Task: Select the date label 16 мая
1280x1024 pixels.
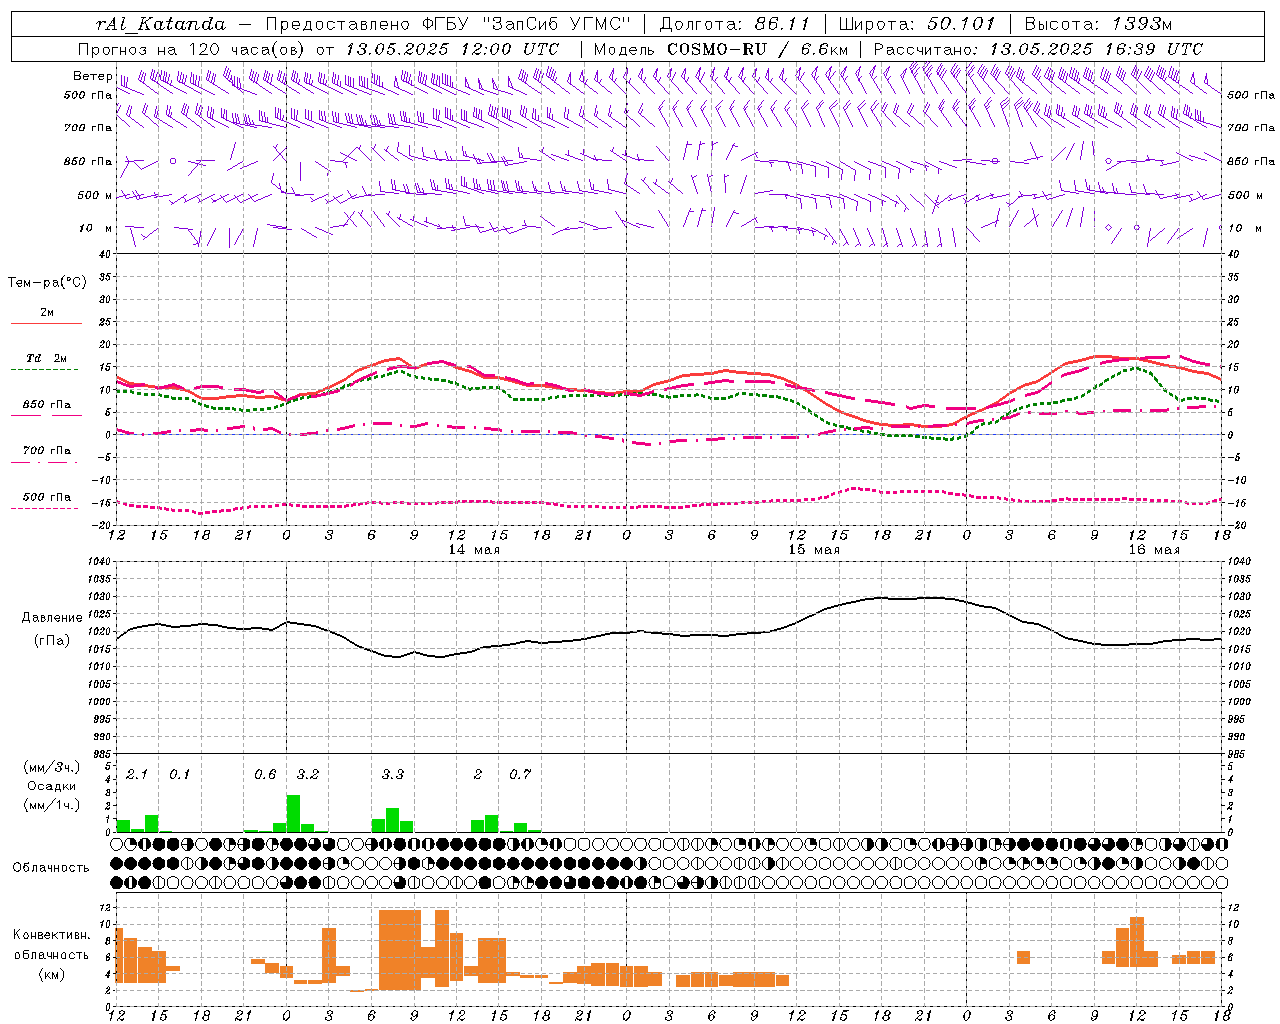Action: [1154, 550]
